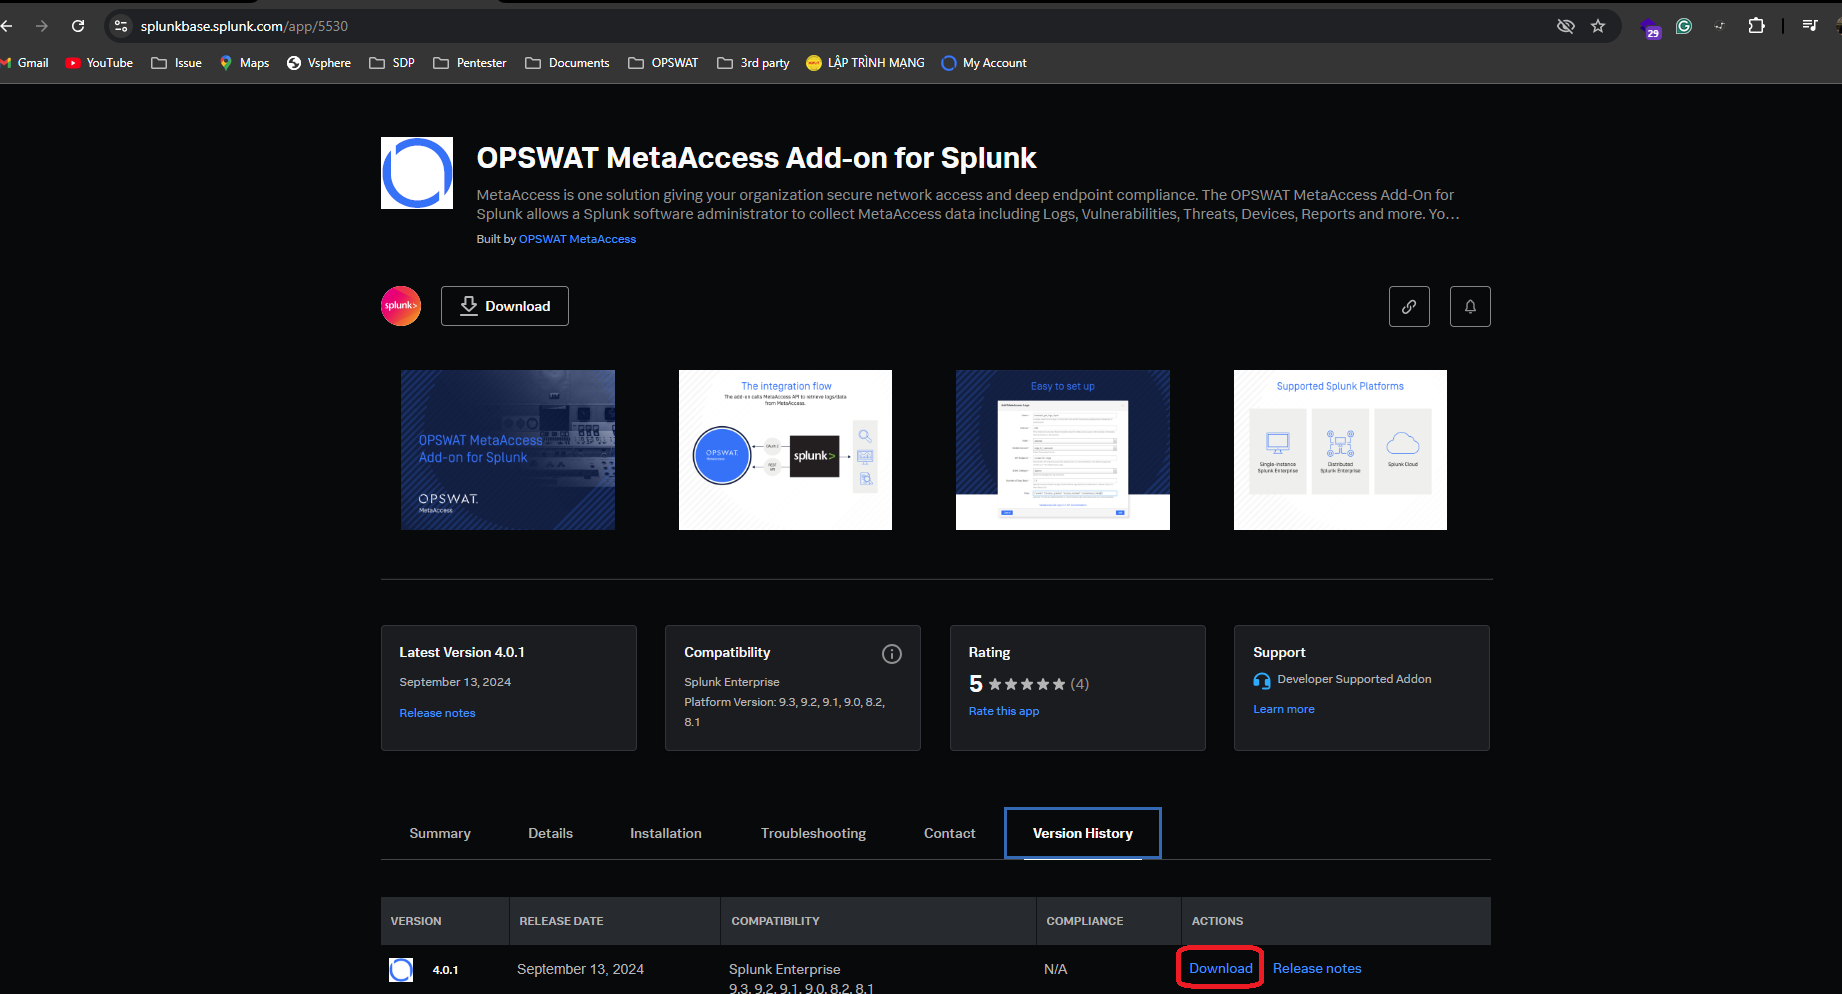This screenshot has height=994, width=1842.
Task: Open the Gmail bookmark
Action: point(25,63)
